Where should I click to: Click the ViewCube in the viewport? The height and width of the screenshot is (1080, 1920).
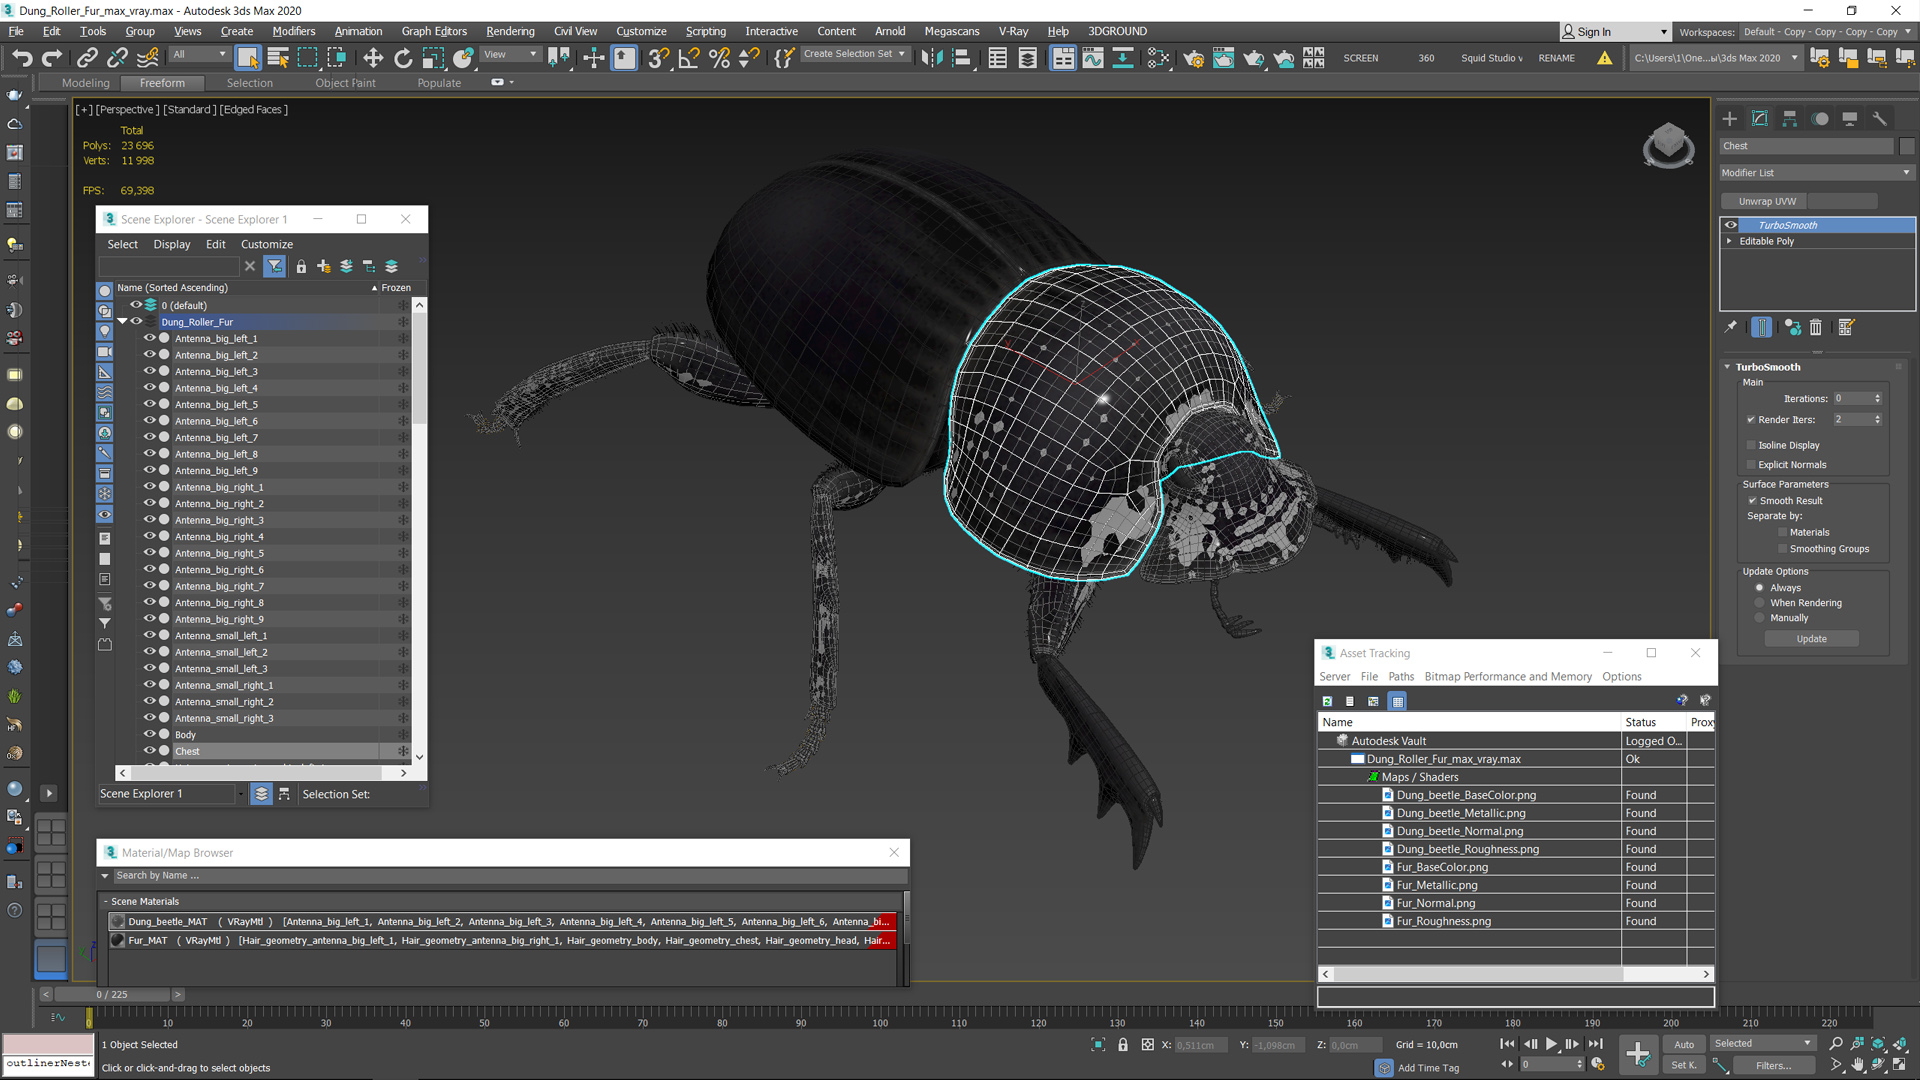click(1668, 146)
